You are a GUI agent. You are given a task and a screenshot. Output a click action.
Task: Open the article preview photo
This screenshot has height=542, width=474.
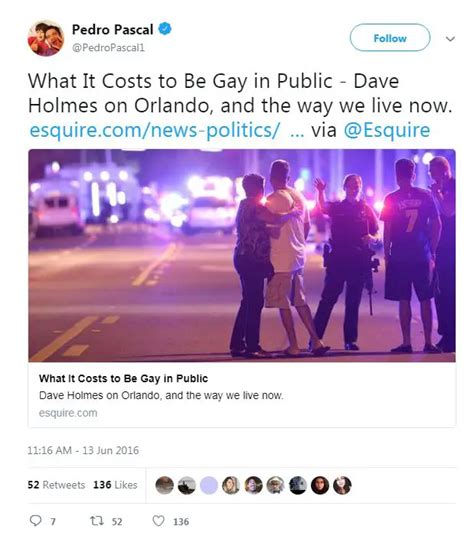[242, 255]
